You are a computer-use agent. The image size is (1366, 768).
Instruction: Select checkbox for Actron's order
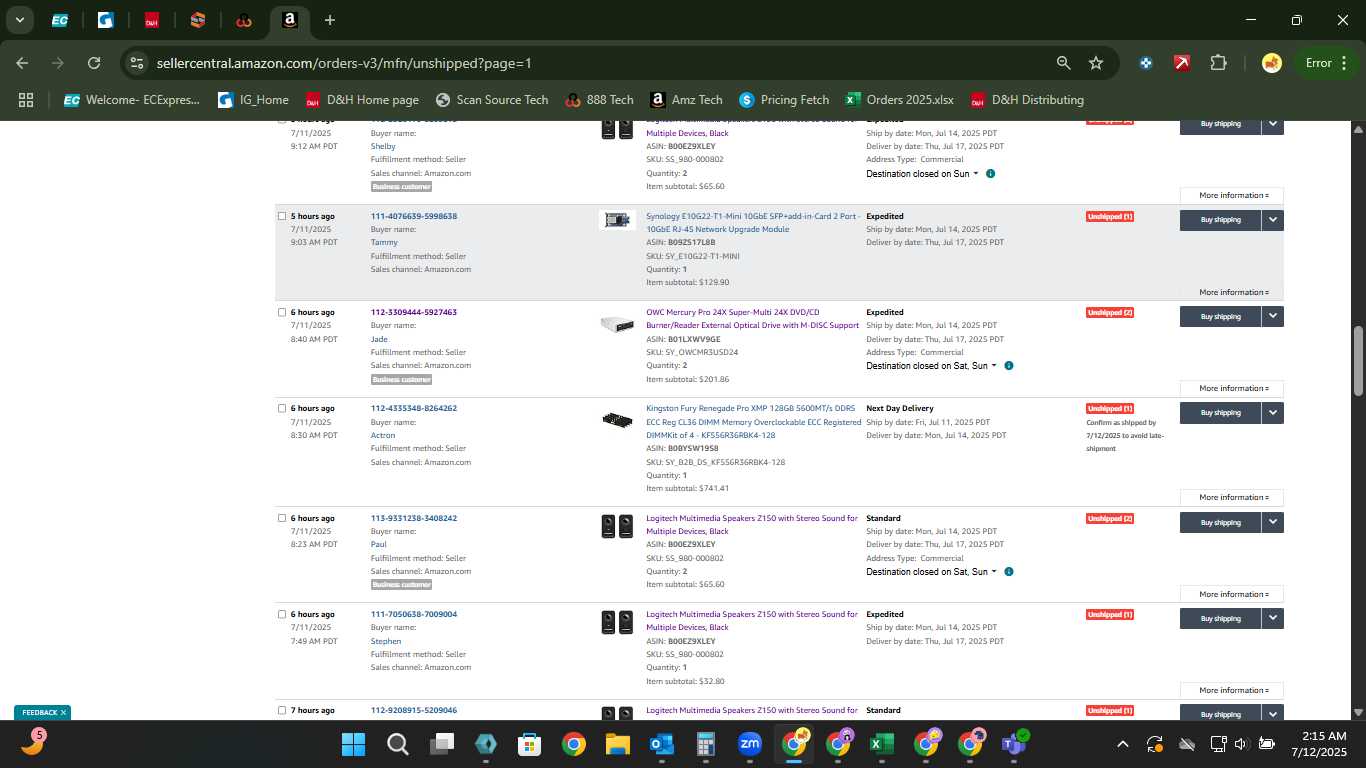coord(282,408)
